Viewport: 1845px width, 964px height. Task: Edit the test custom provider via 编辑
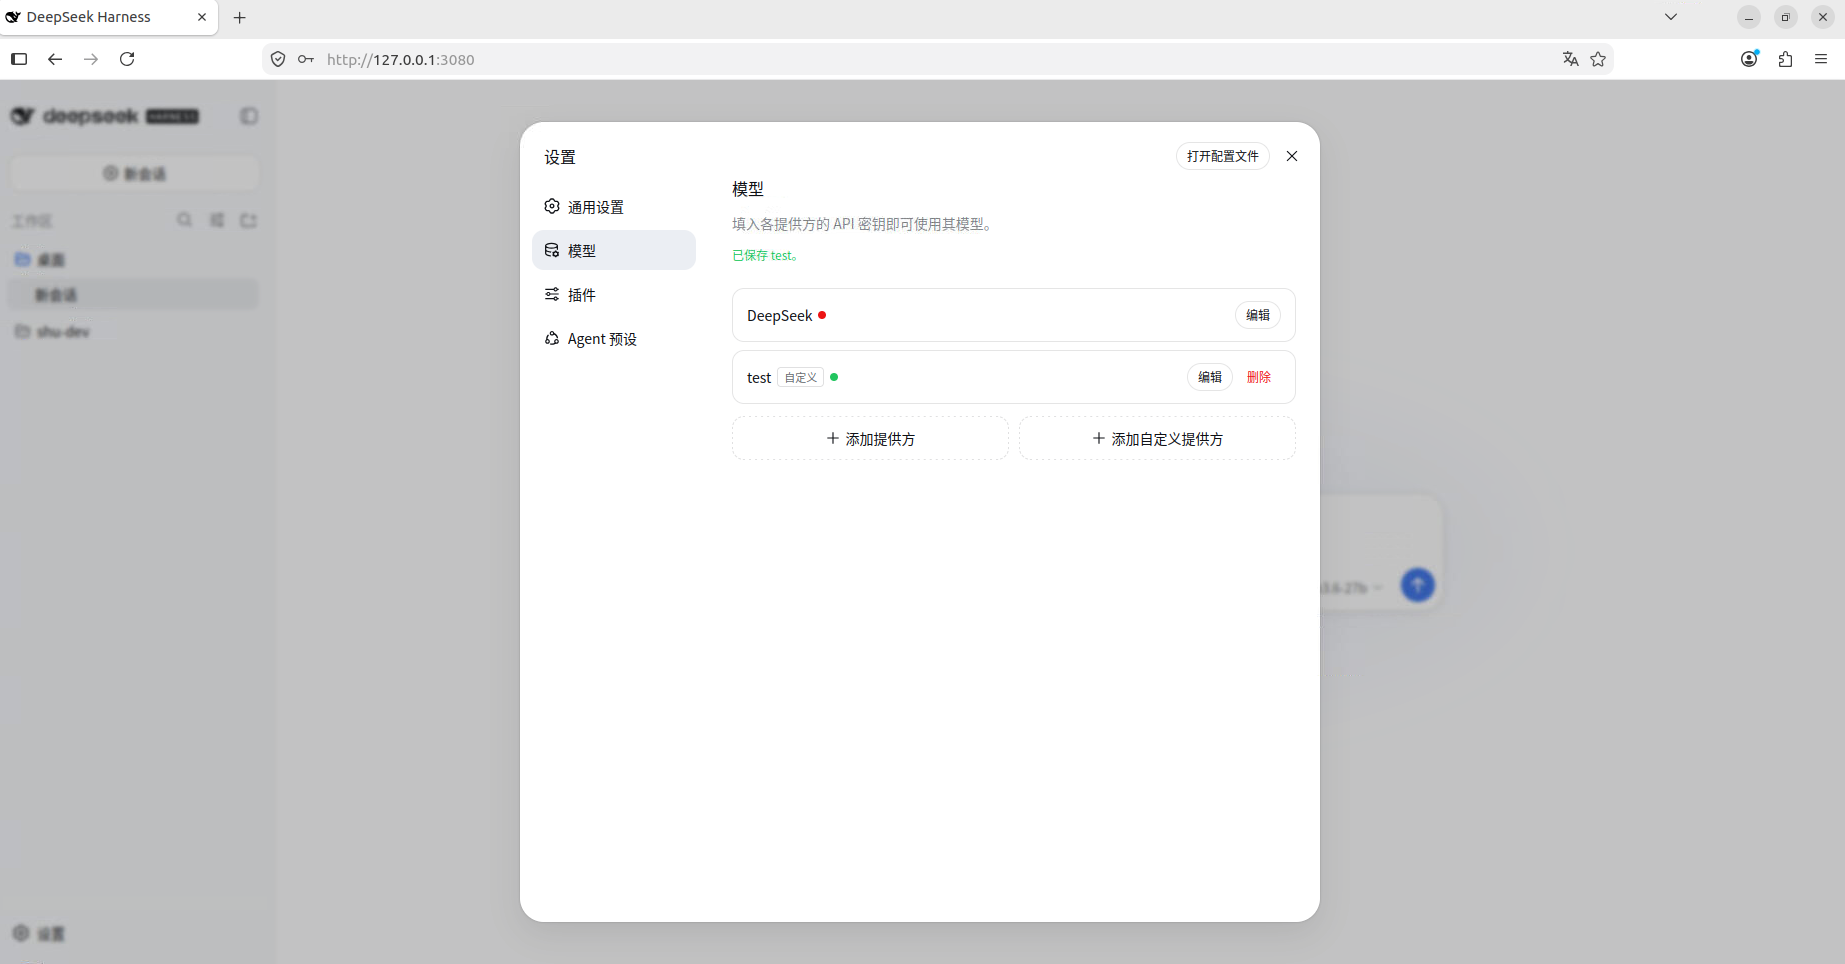[x=1210, y=377]
